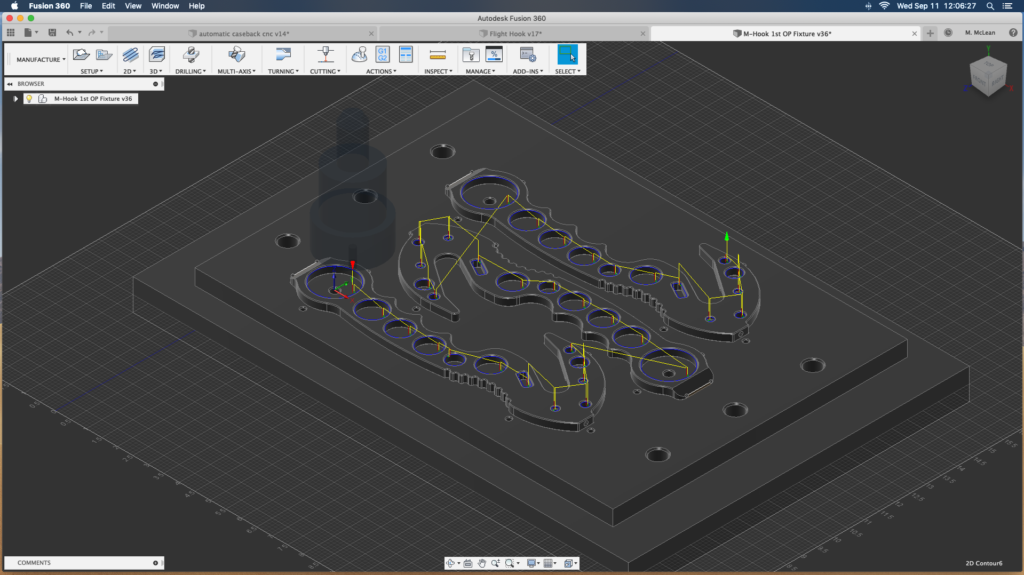Open the Window menu in the menu bar
Viewport: 1024px width, 575px height.
click(x=165, y=6)
